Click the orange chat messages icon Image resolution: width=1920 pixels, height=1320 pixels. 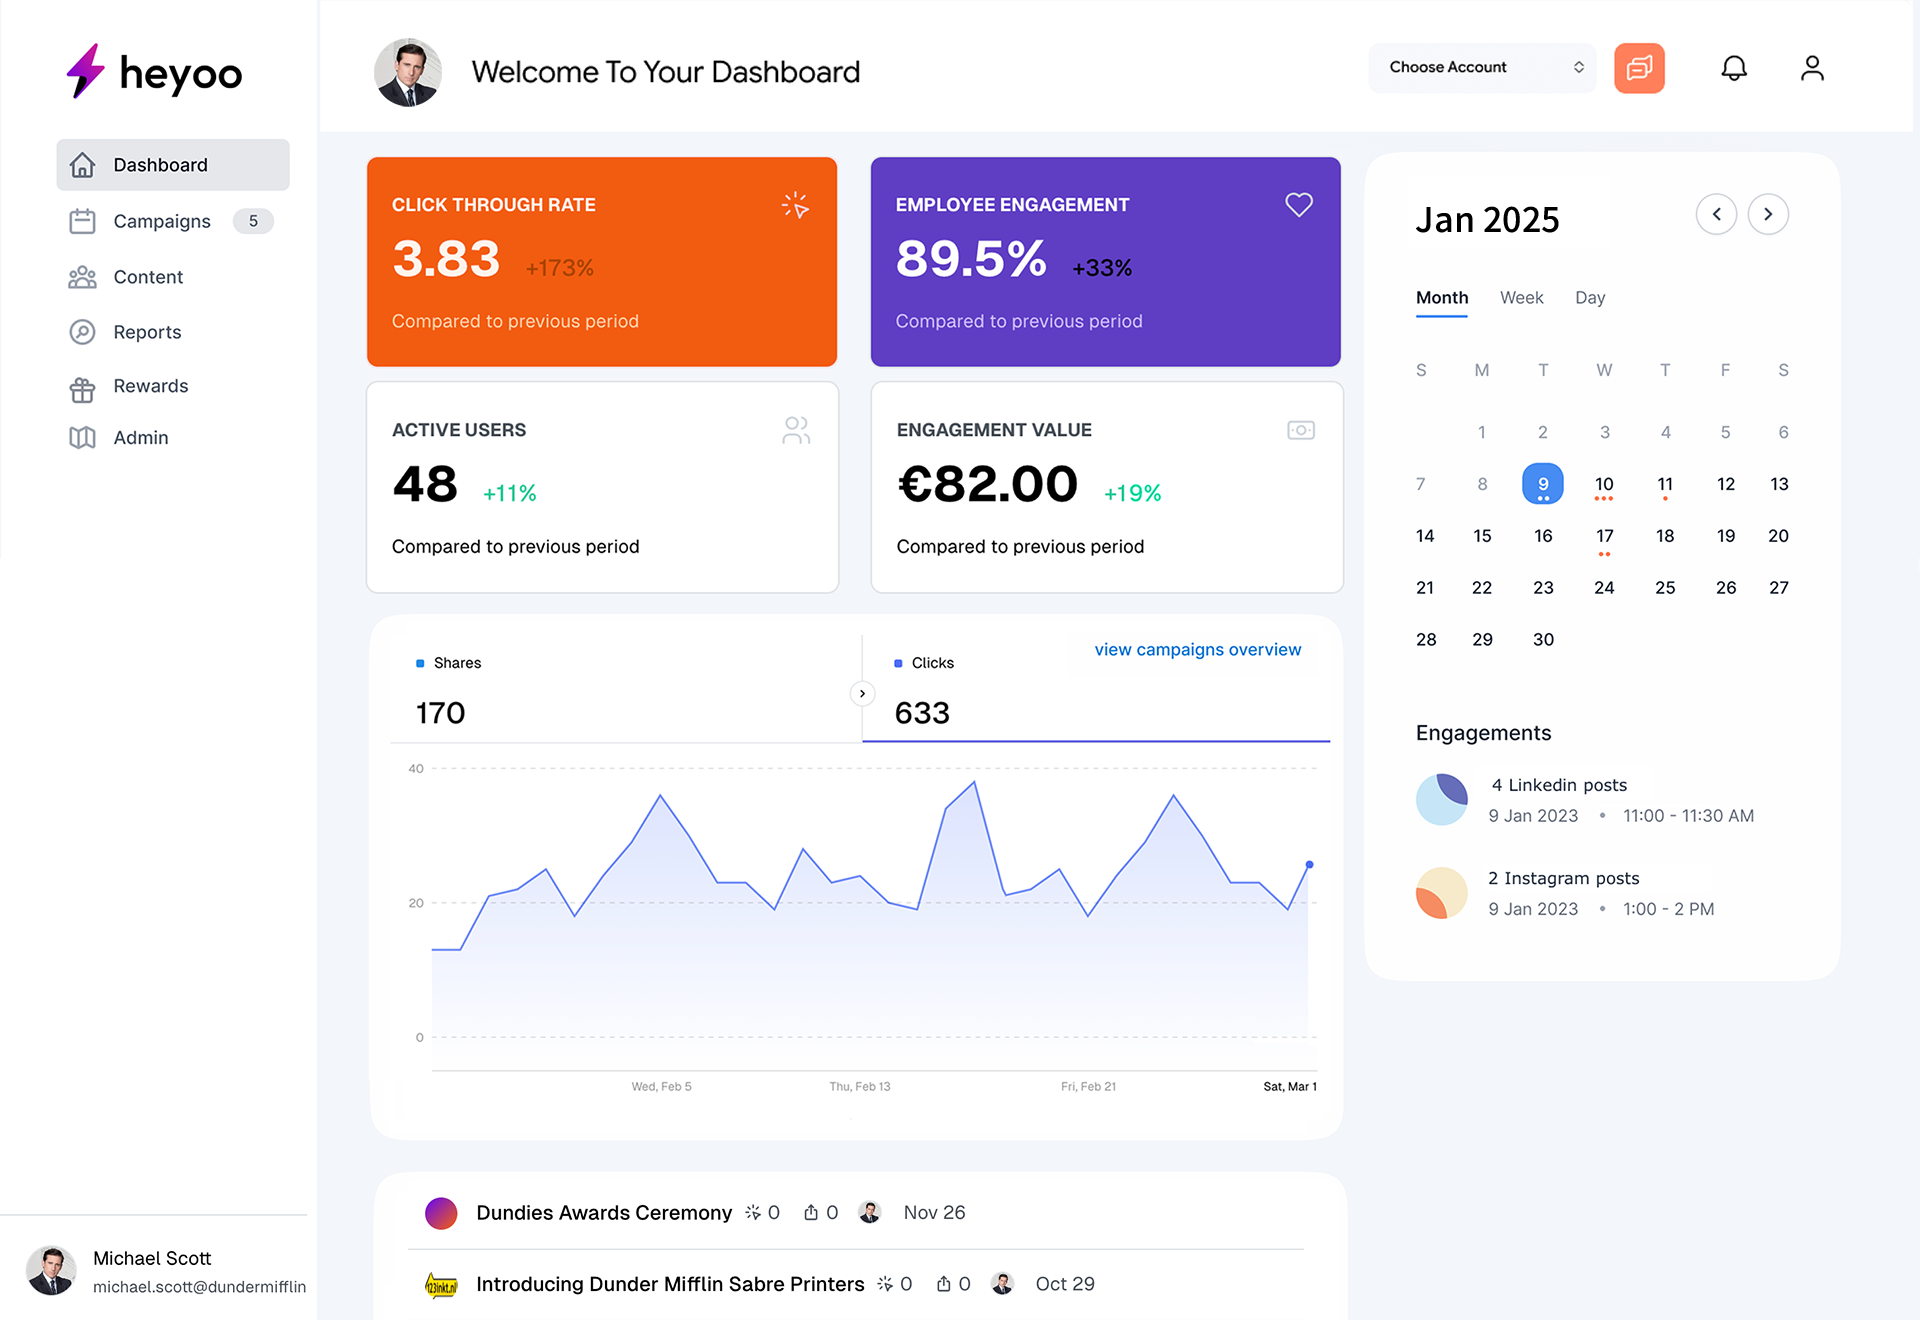tap(1638, 68)
